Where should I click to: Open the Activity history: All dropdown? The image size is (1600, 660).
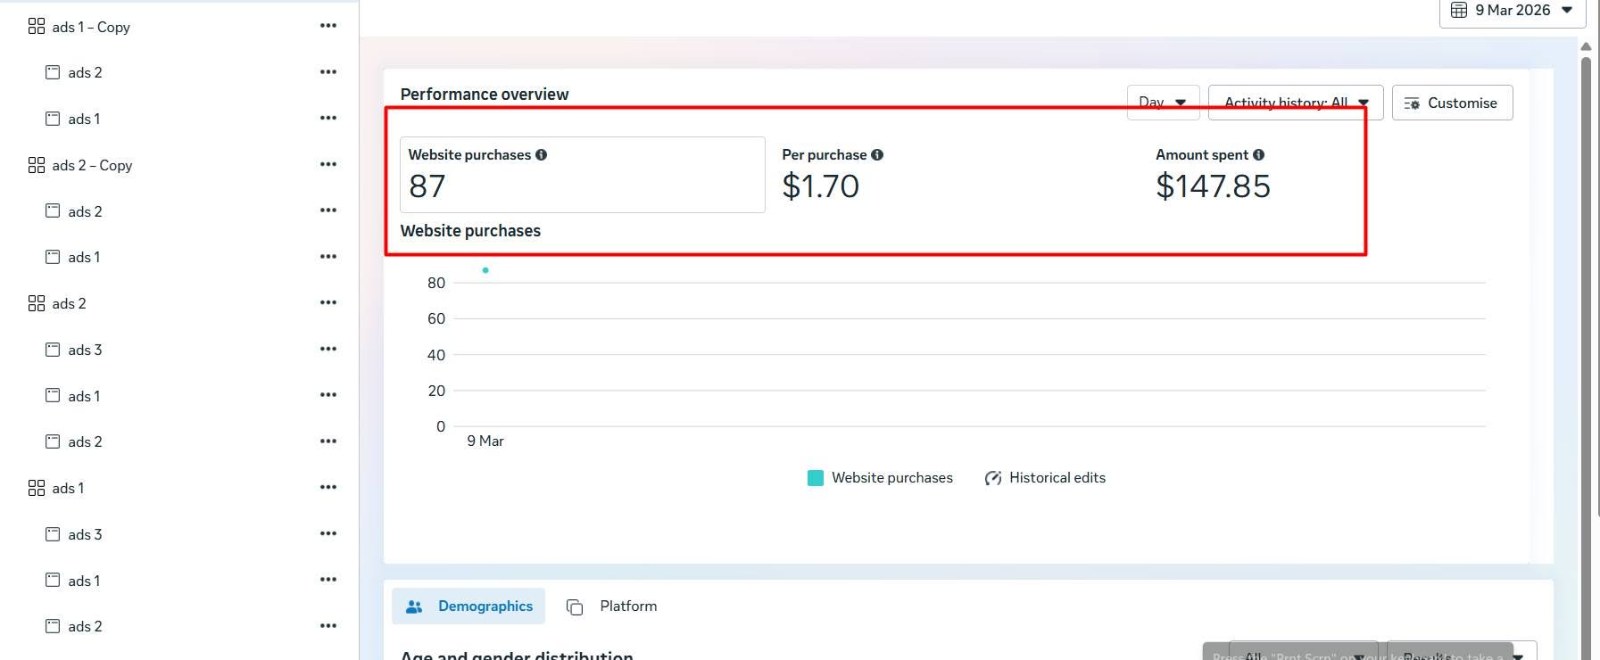[x=1296, y=102]
